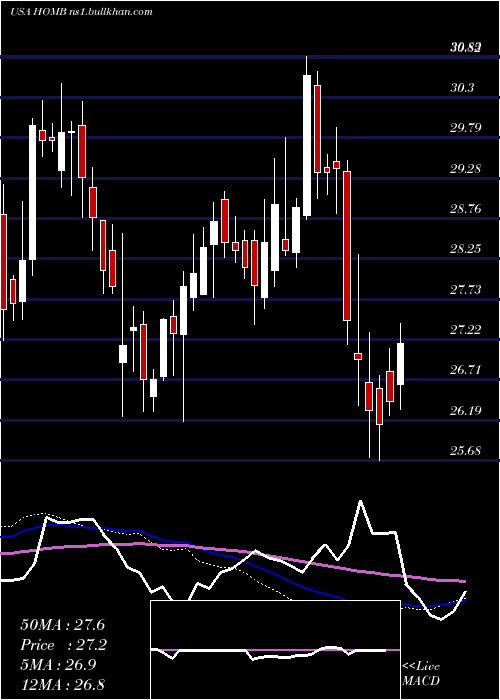The image size is (500, 700).
Task: Click the USA HOMB chart title text
Action: point(82,12)
